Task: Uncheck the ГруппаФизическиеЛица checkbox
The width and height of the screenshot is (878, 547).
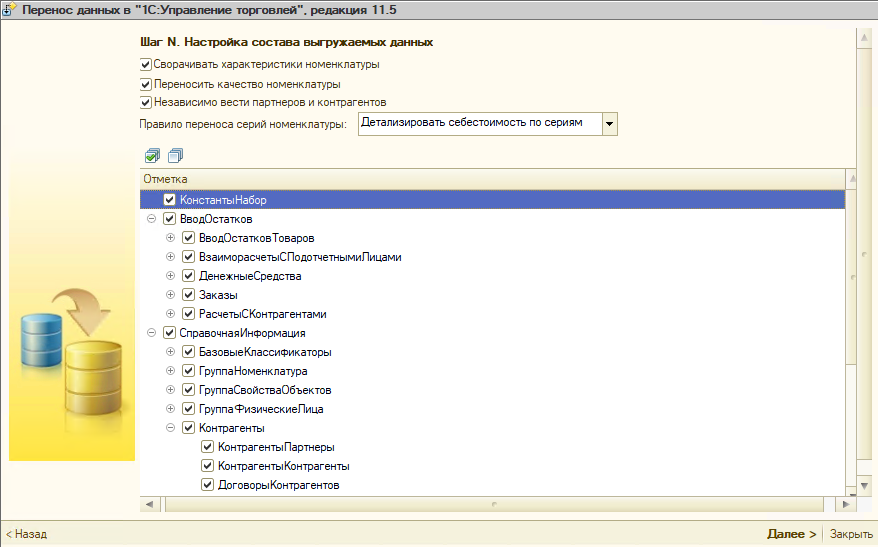Action: click(189, 409)
